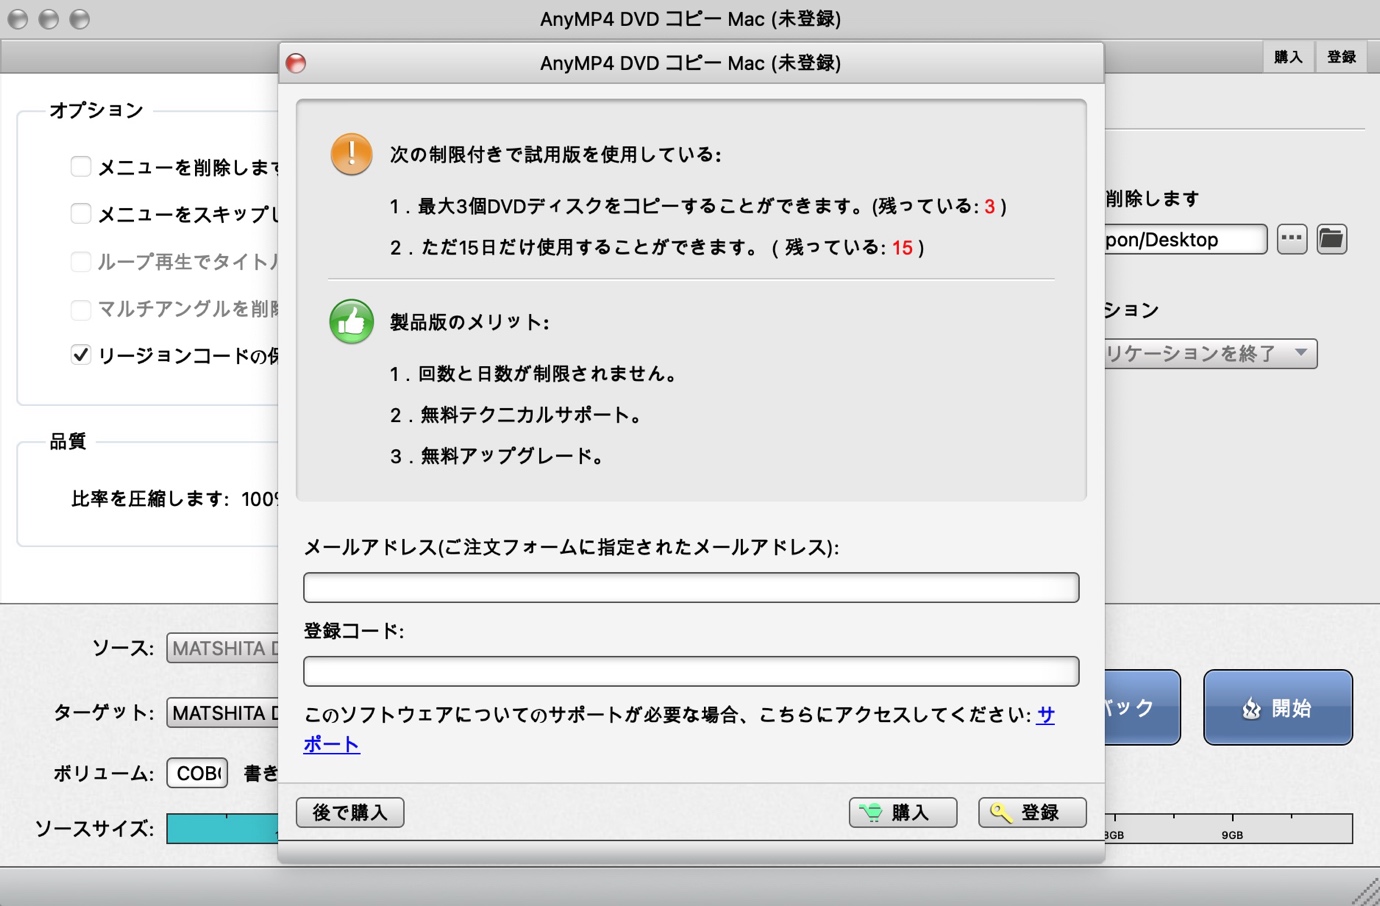Click the 後で購入 button
The height and width of the screenshot is (906, 1380).
350,812
